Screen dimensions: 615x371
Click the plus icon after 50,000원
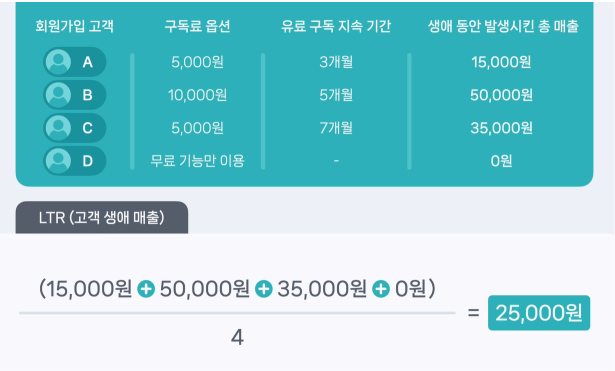pos(264,289)
